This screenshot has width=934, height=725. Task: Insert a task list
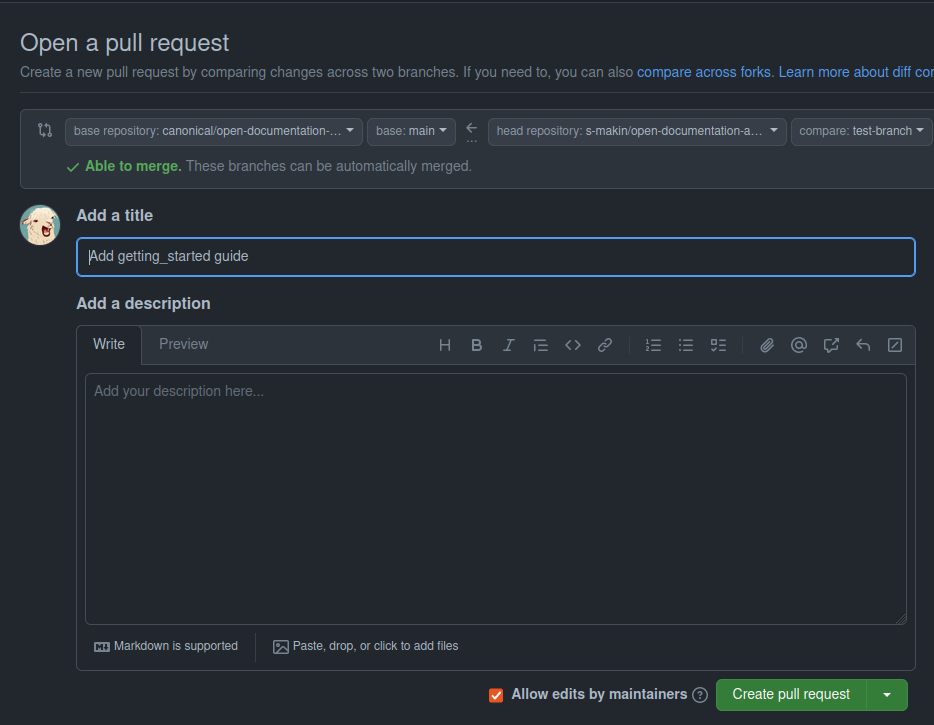[x=718, y=345]
